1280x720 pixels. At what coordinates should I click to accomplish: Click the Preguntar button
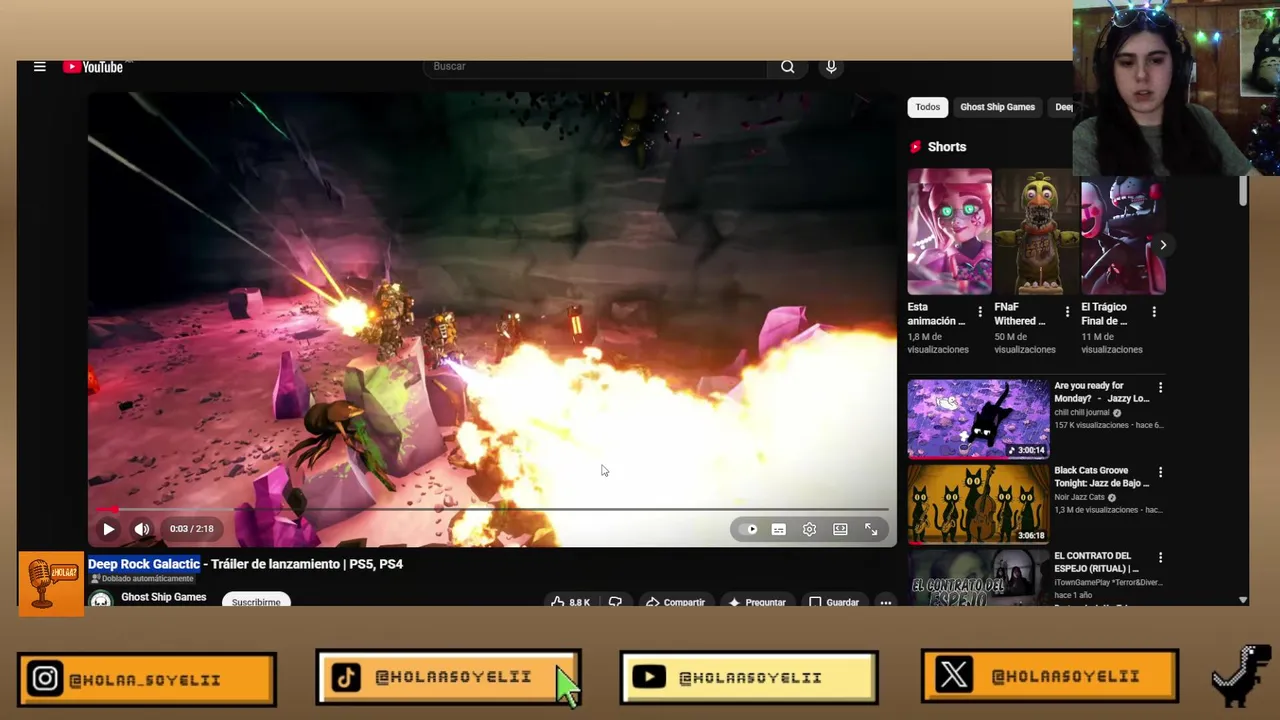point(757,602)
